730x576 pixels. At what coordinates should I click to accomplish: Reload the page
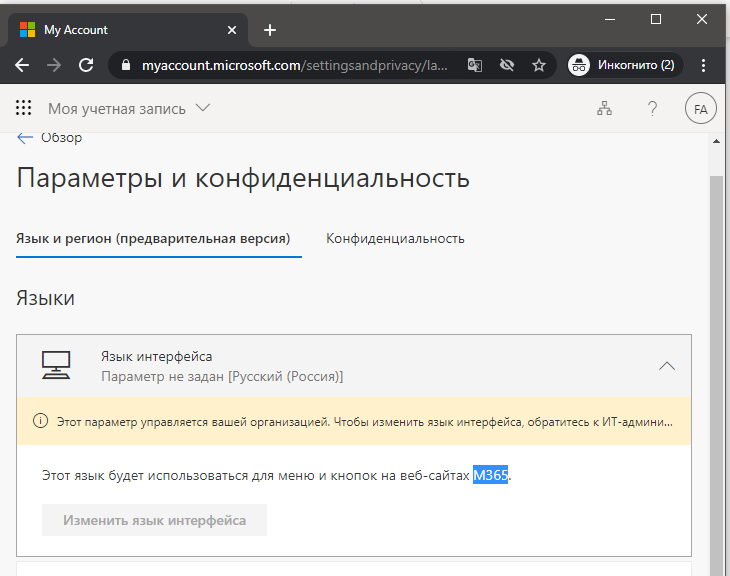click(x=86, y=65)
